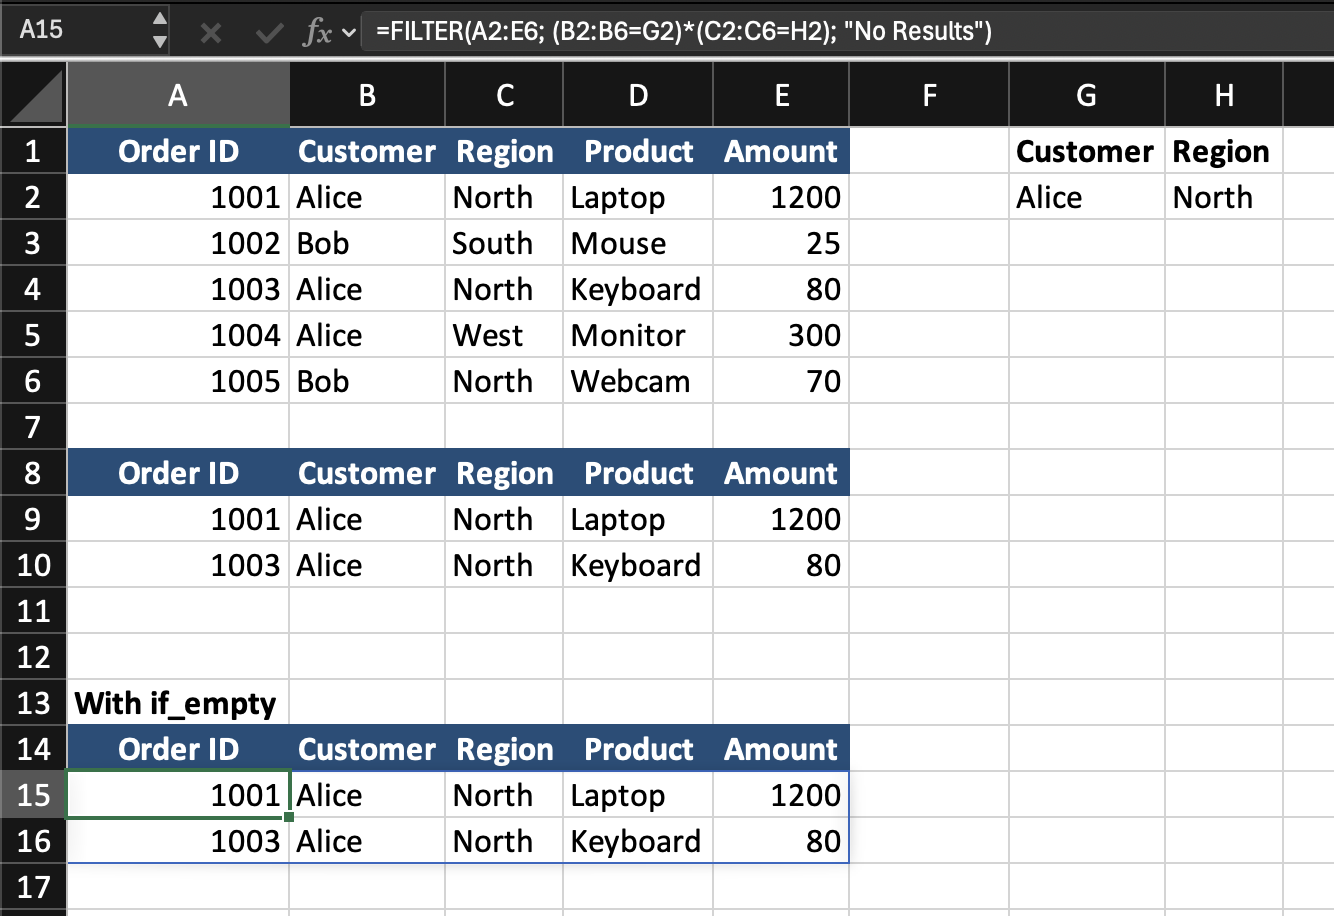Click the Enter checkmark in formula bar

(x=268, y=33)
